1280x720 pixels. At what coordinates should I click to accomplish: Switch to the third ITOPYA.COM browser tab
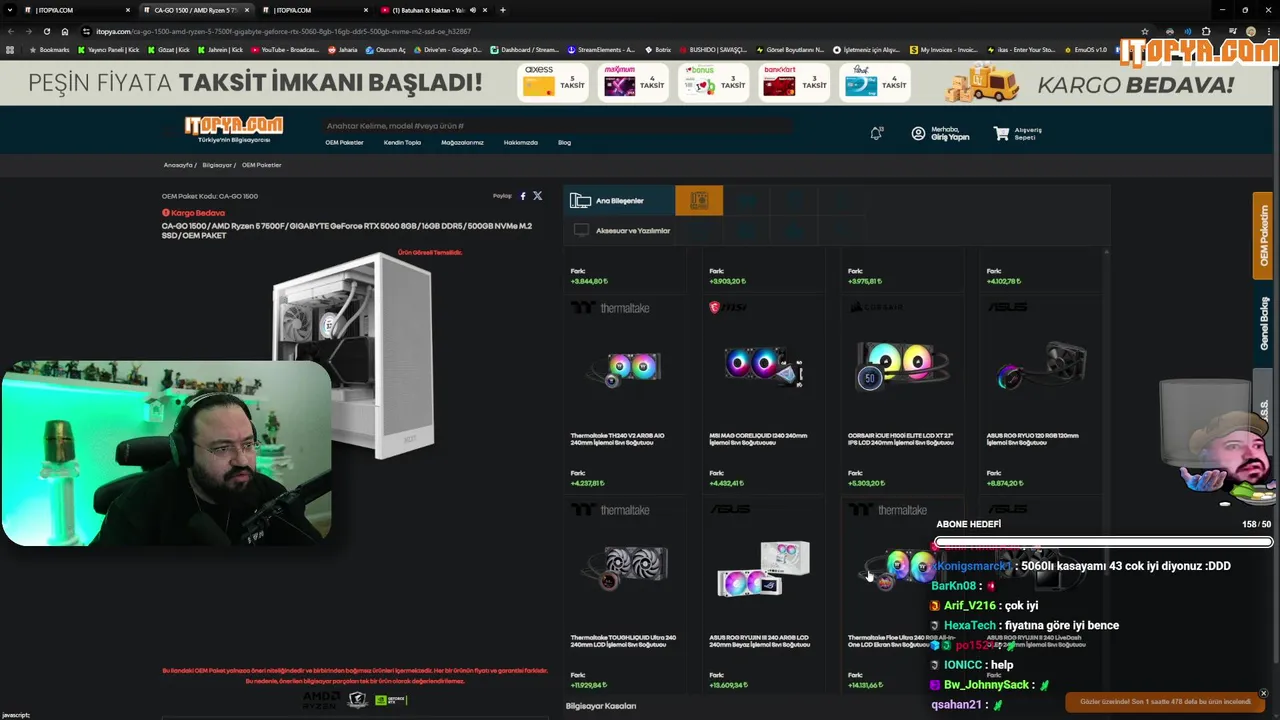point(315,10)
